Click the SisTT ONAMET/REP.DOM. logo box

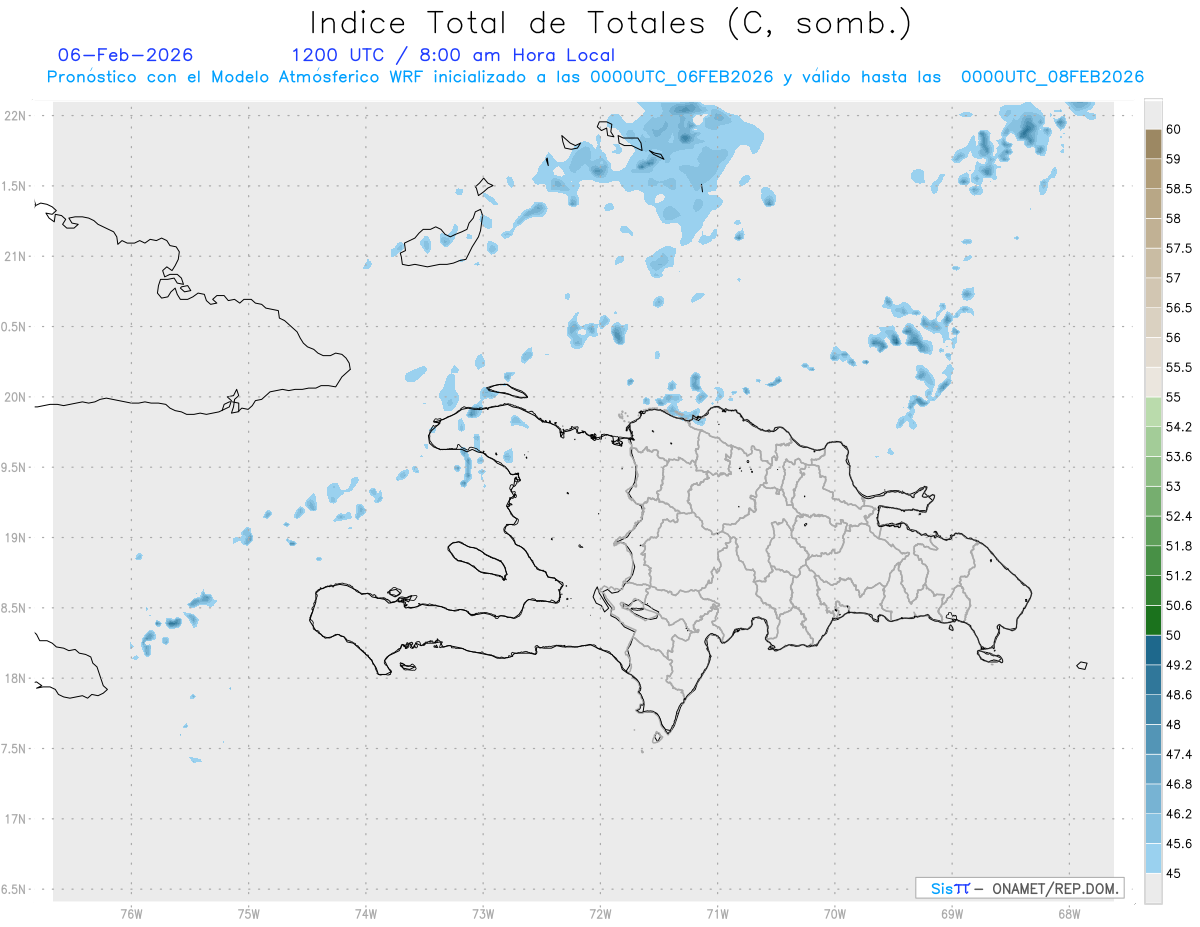pyautogui.click(x=1019, y=888)
